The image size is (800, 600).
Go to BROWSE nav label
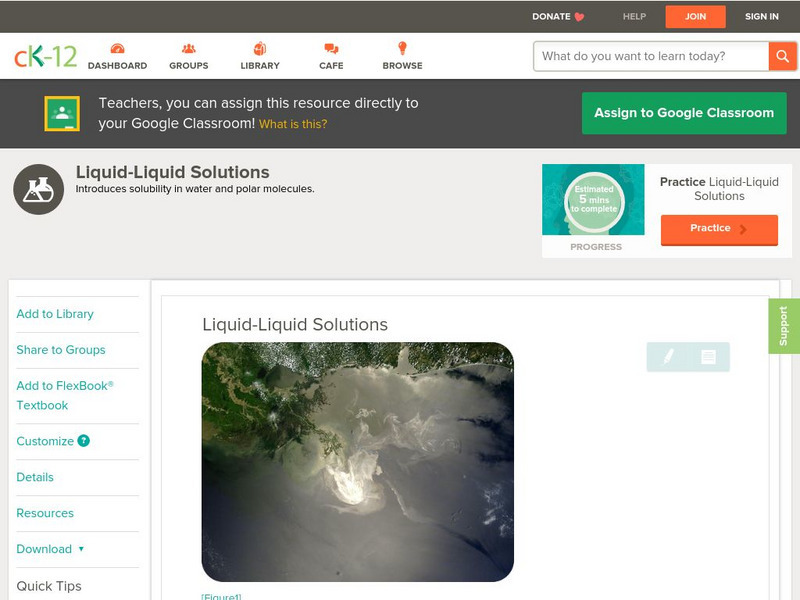pyautogui.click(x=403, y=66)
